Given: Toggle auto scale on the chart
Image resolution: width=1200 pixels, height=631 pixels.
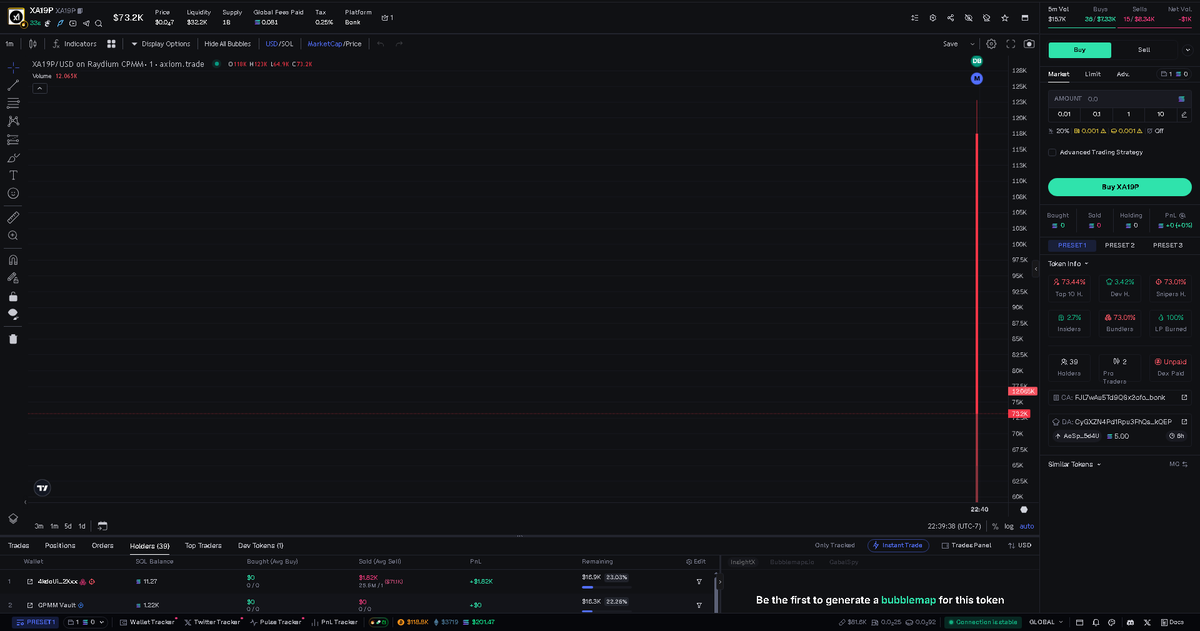Looking at the screenshot, I should pos(1027,526).
